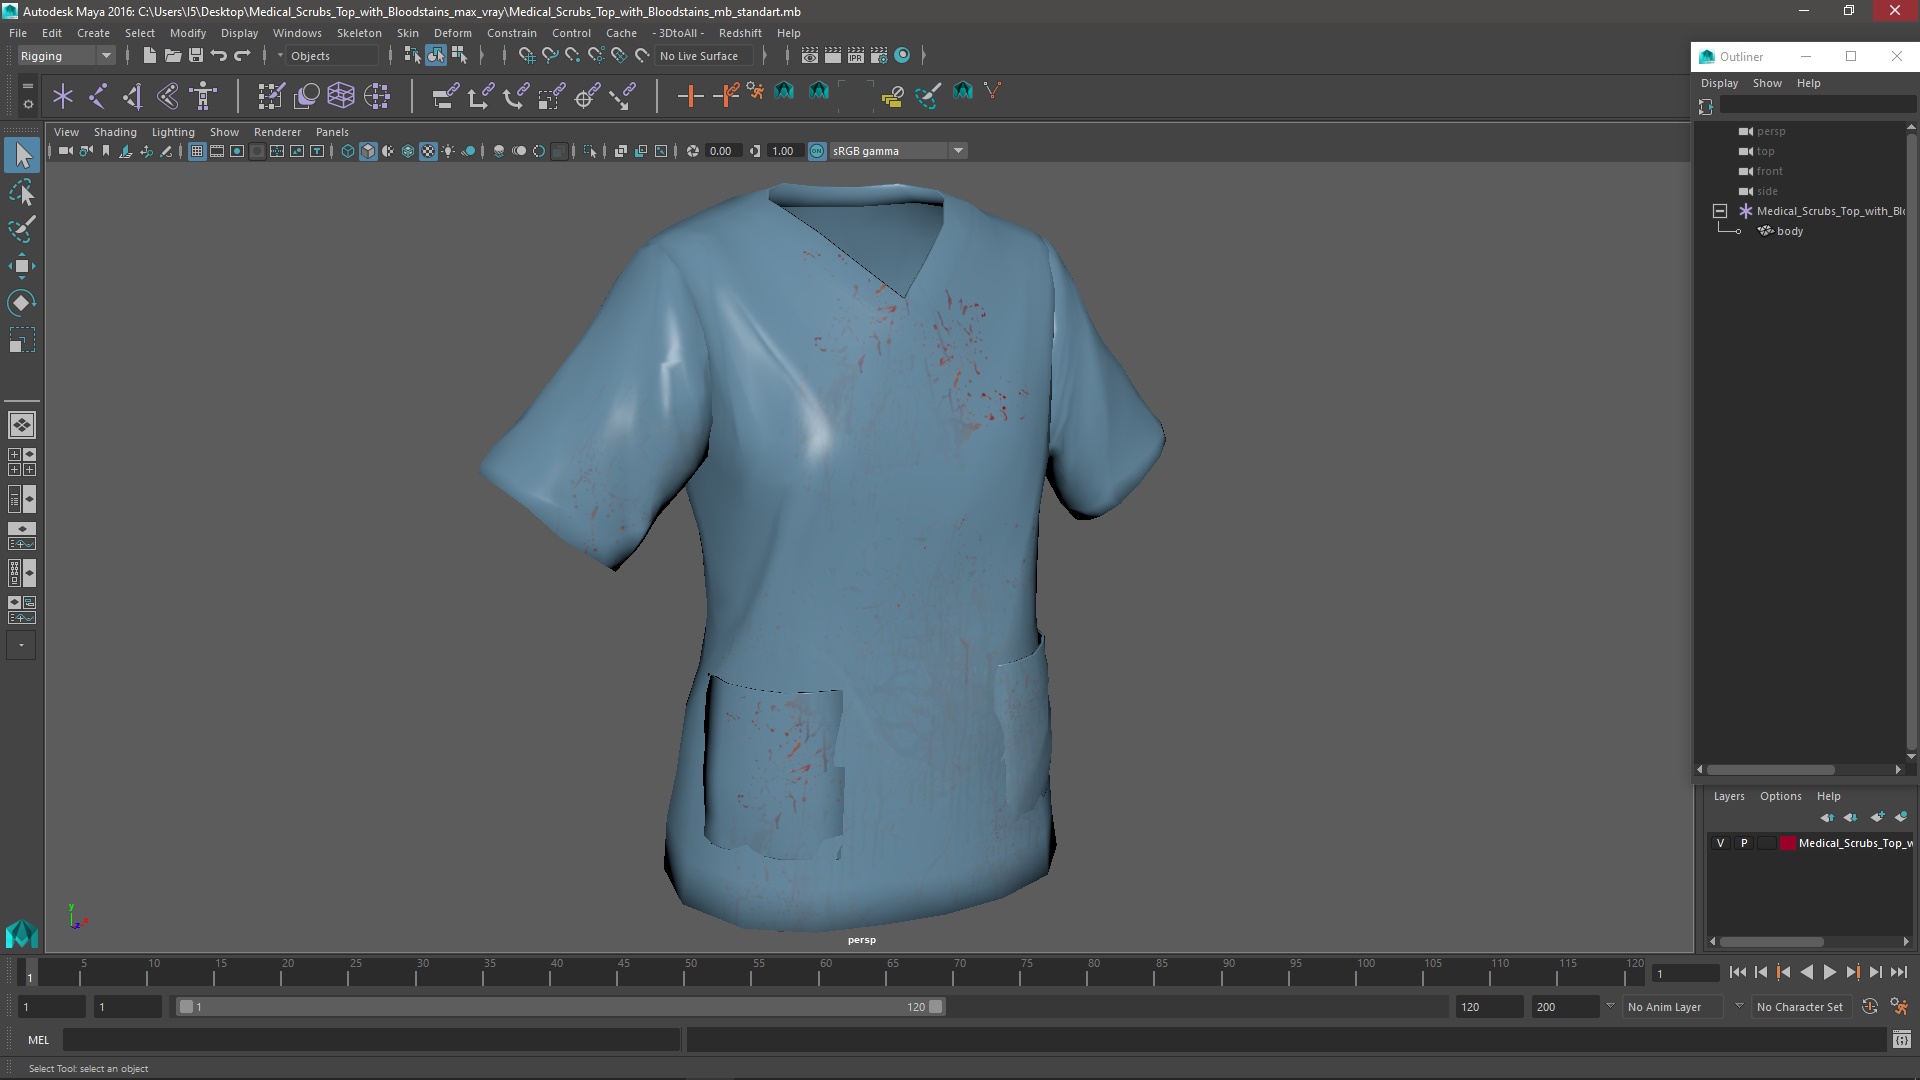This screenshot has height=1080, width=1920.
Task: Click the Play Forwards button
Action: point(1829,972)
